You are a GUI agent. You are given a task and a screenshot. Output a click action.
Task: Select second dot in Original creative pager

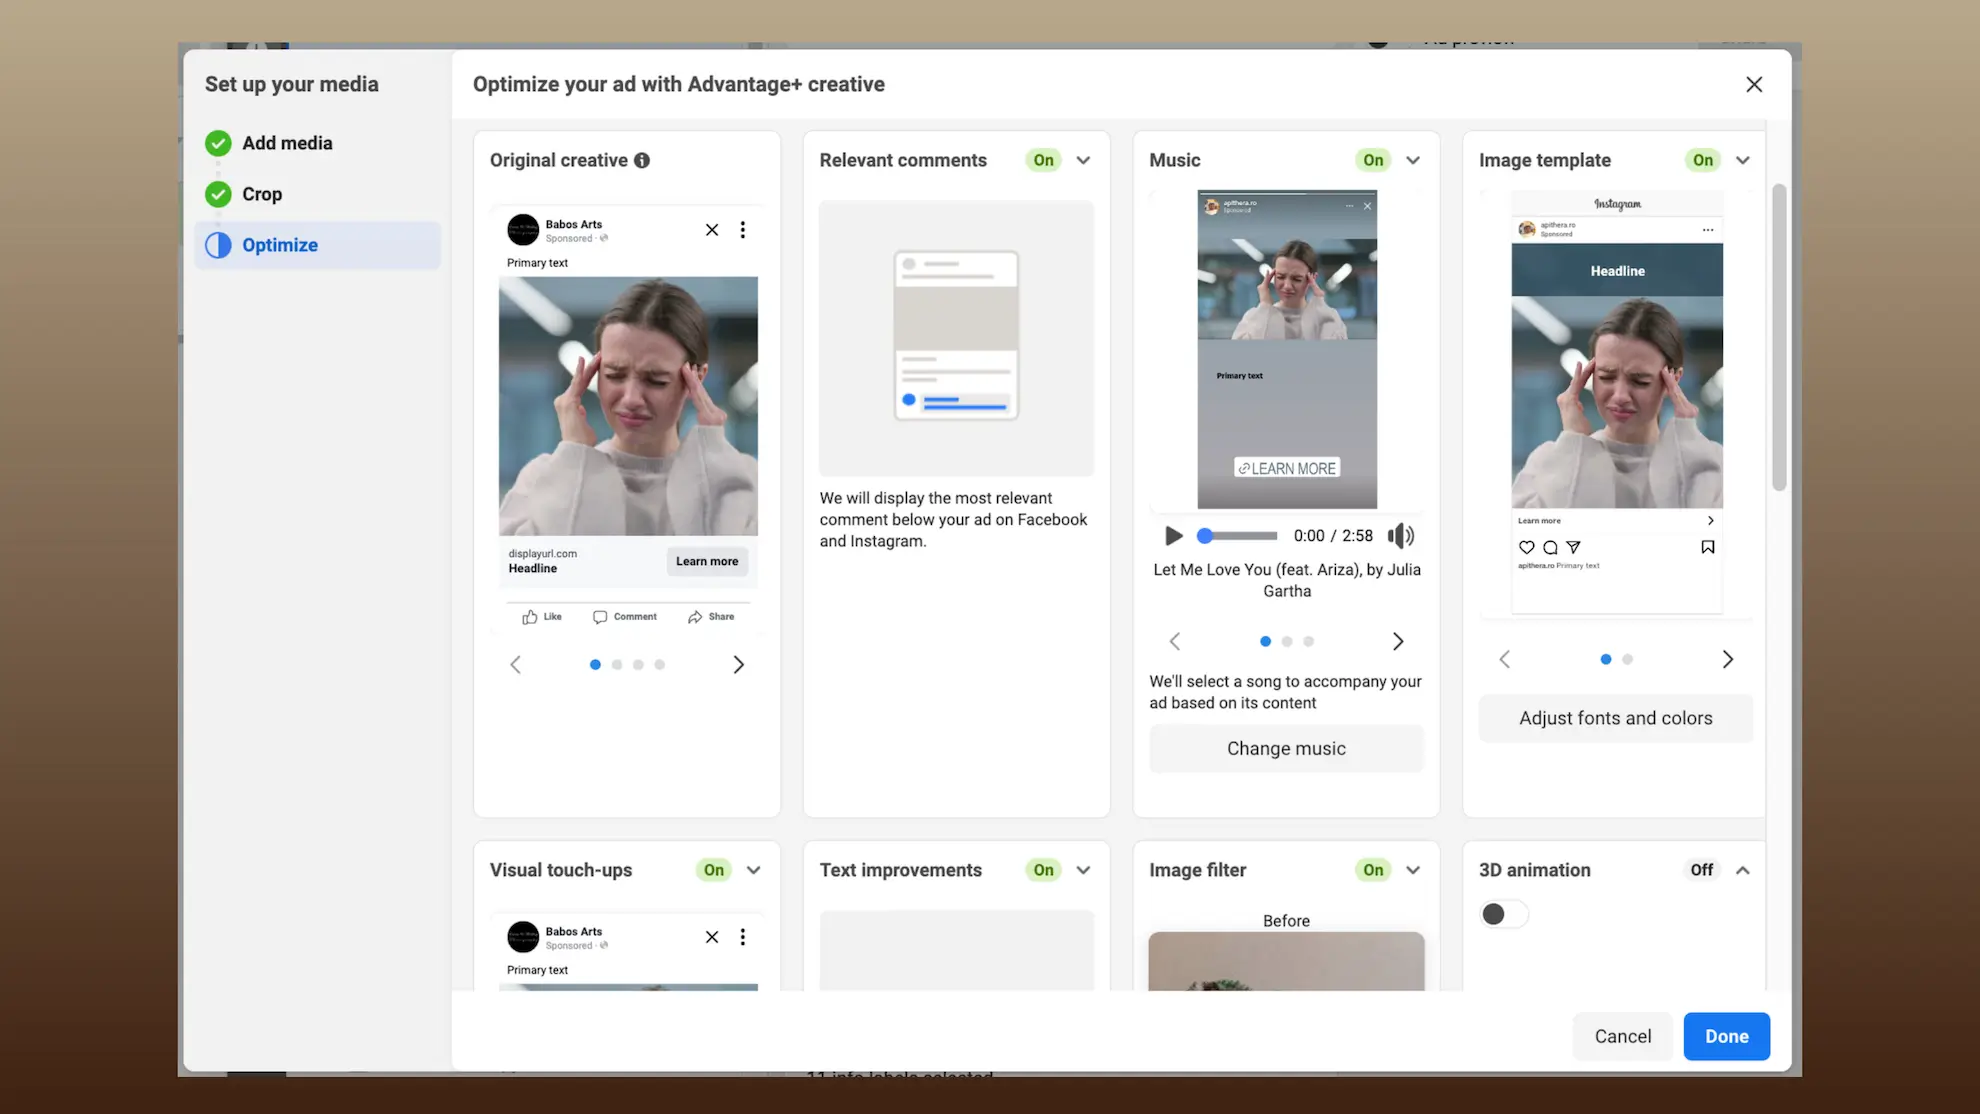(617, 665)
